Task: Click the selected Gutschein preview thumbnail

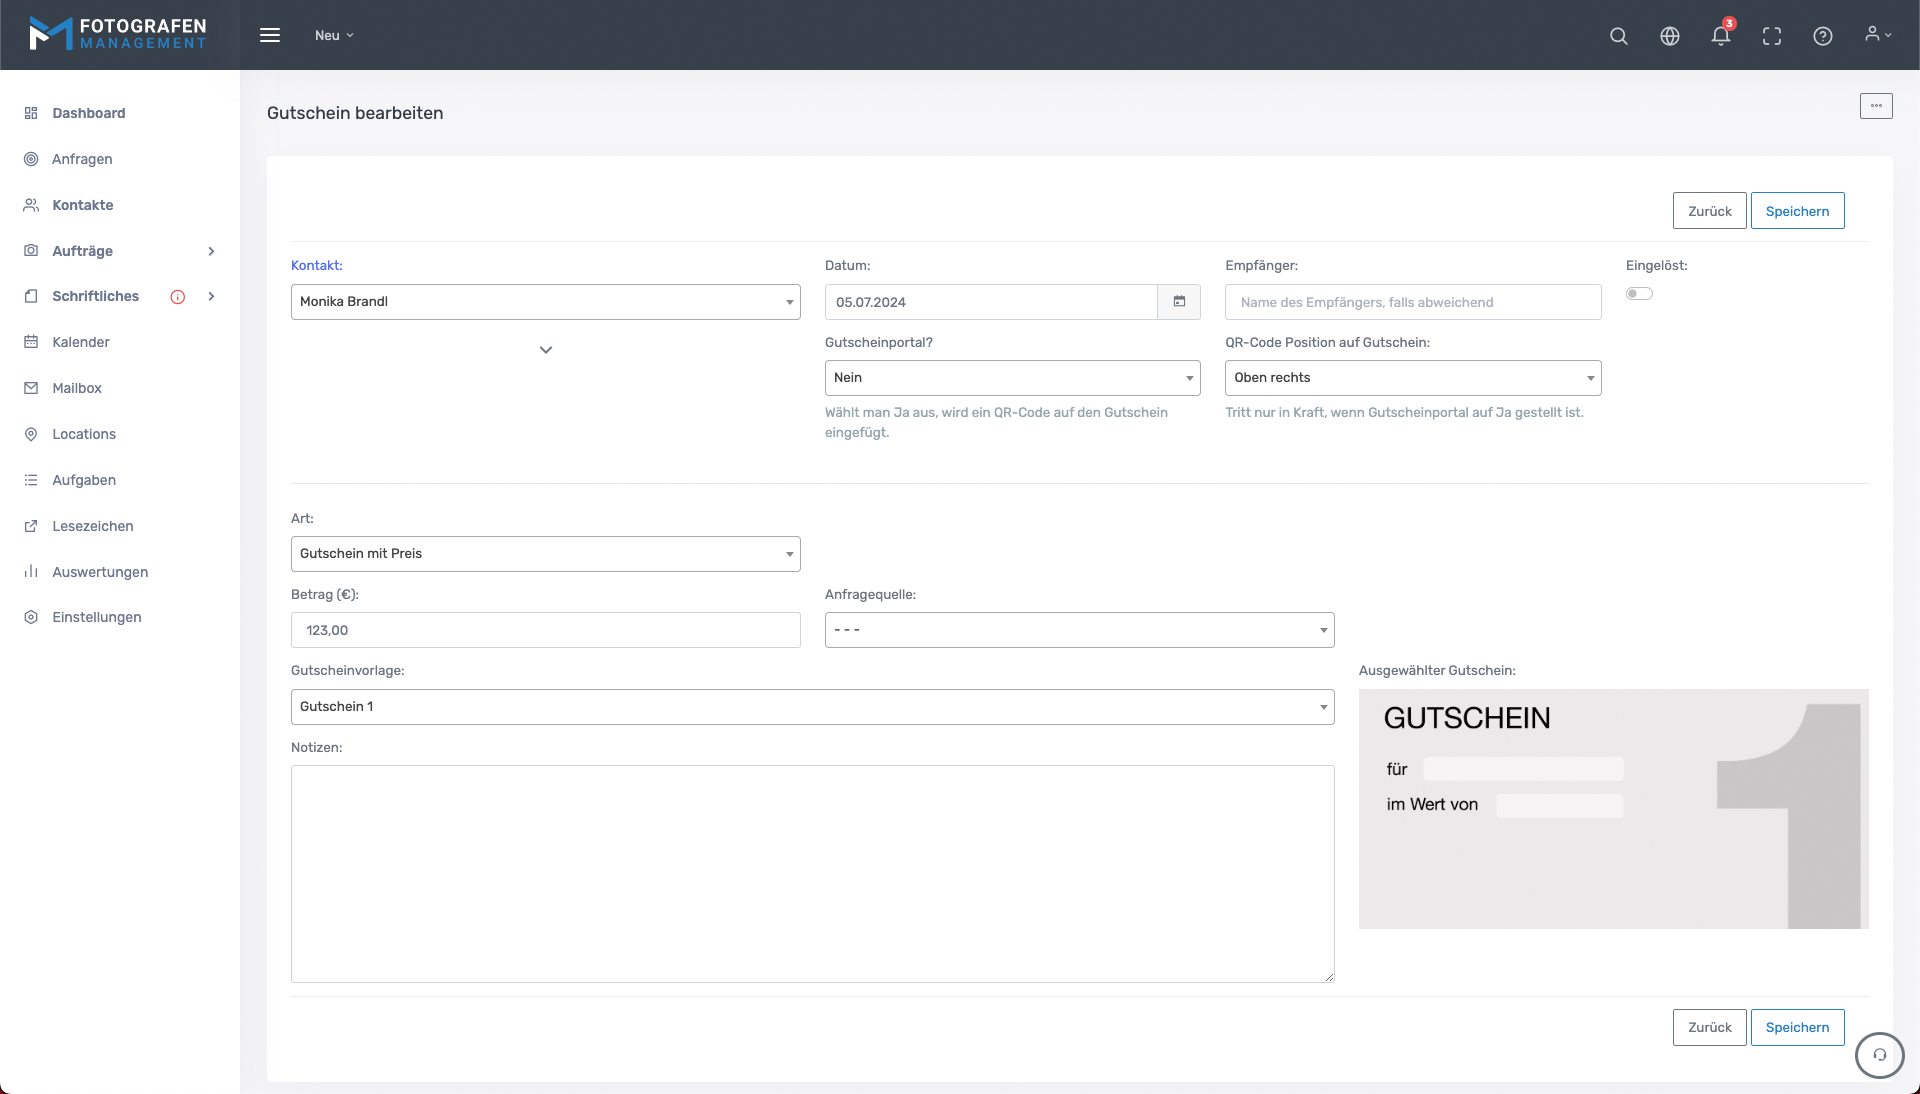Action: tap(1612, 809)
